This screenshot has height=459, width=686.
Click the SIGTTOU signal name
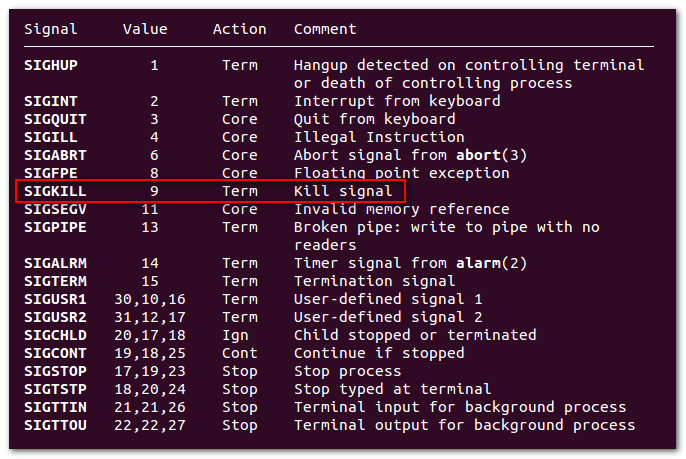pos(55,425)
